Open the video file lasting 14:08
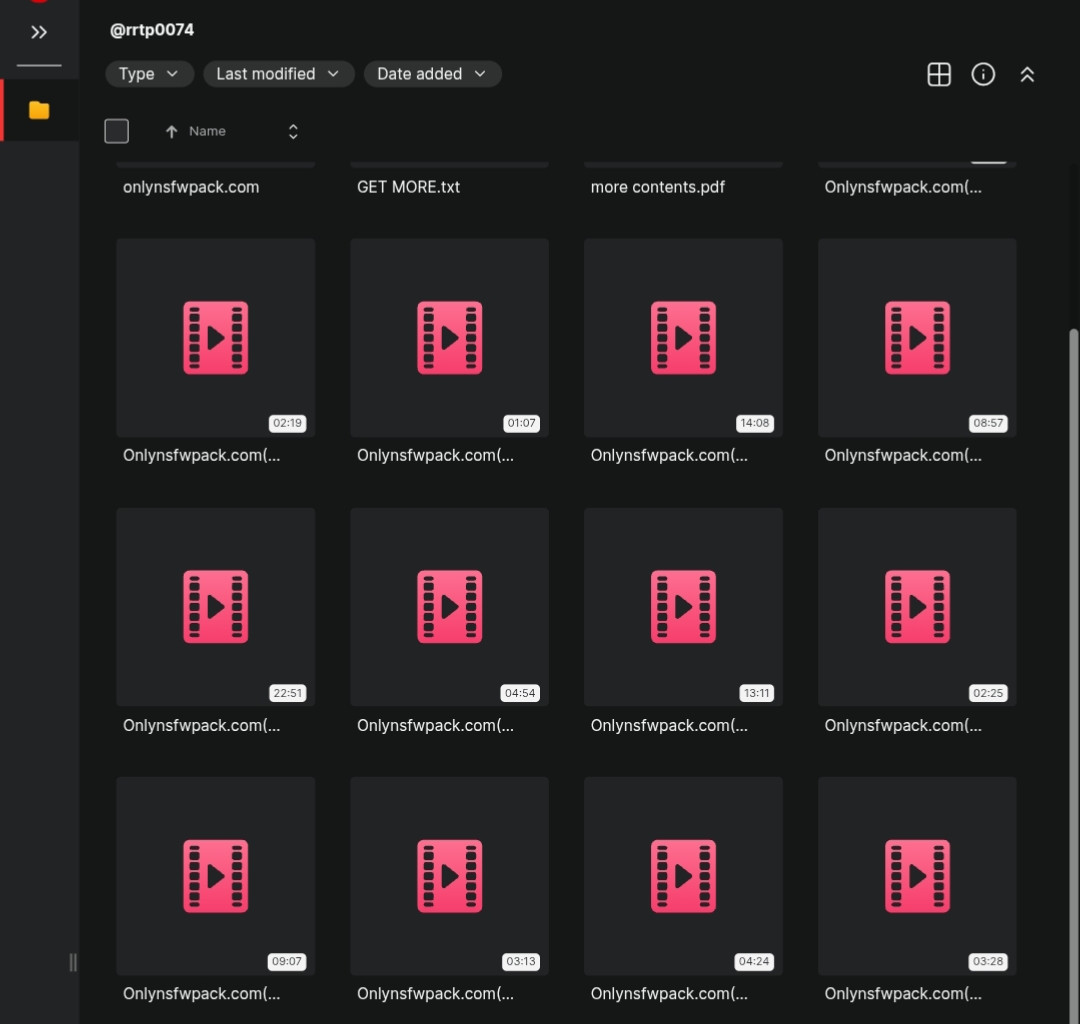Screen dimensions: 1080x1024 683,337
